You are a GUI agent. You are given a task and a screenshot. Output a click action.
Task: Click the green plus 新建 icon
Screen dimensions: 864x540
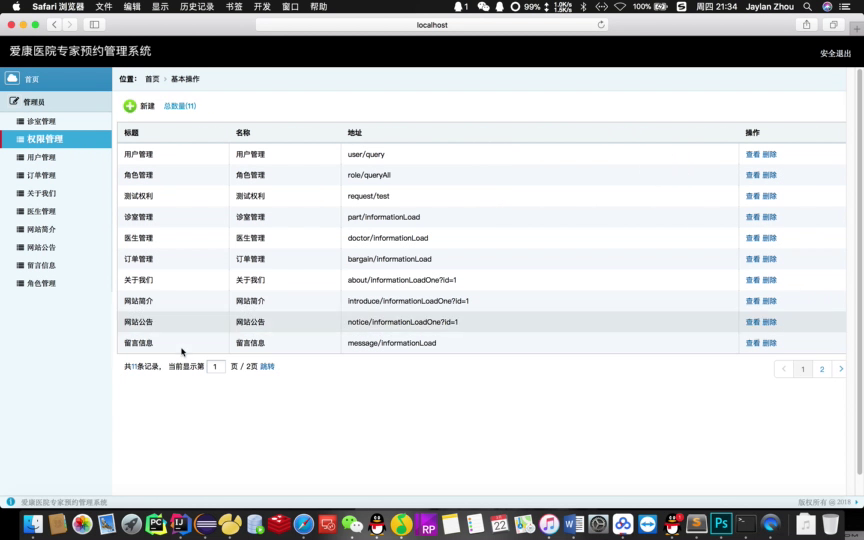(x=129, y=106)
